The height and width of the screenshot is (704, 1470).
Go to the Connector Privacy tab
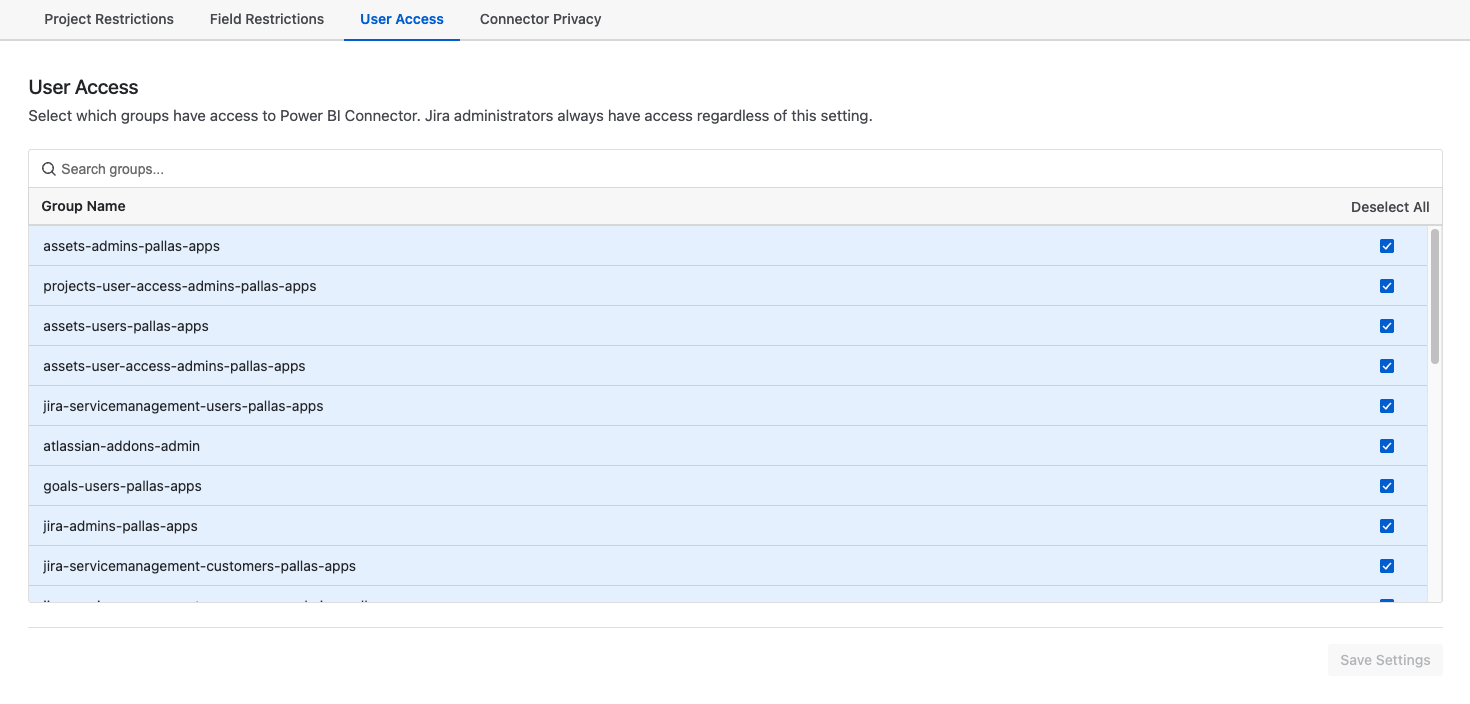[x=541, y=19]
